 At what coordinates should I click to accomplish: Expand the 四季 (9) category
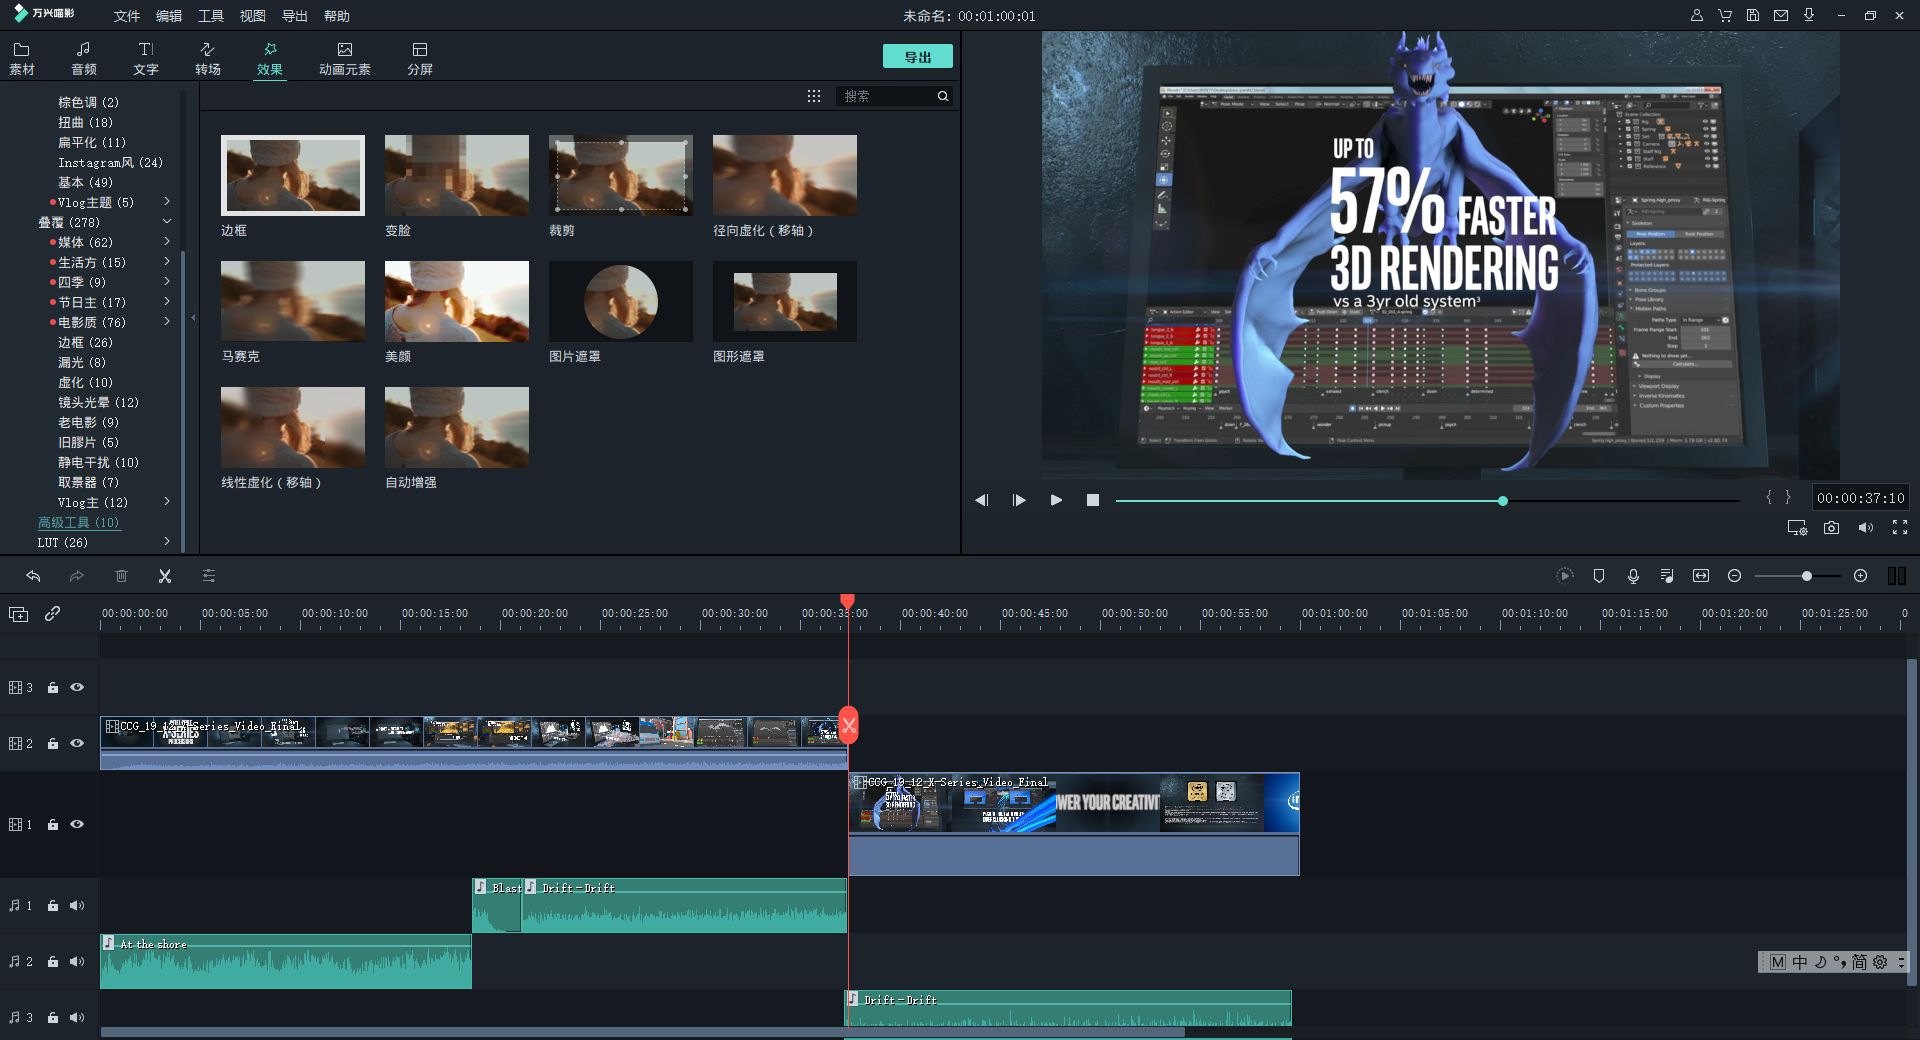click(167, 282)
